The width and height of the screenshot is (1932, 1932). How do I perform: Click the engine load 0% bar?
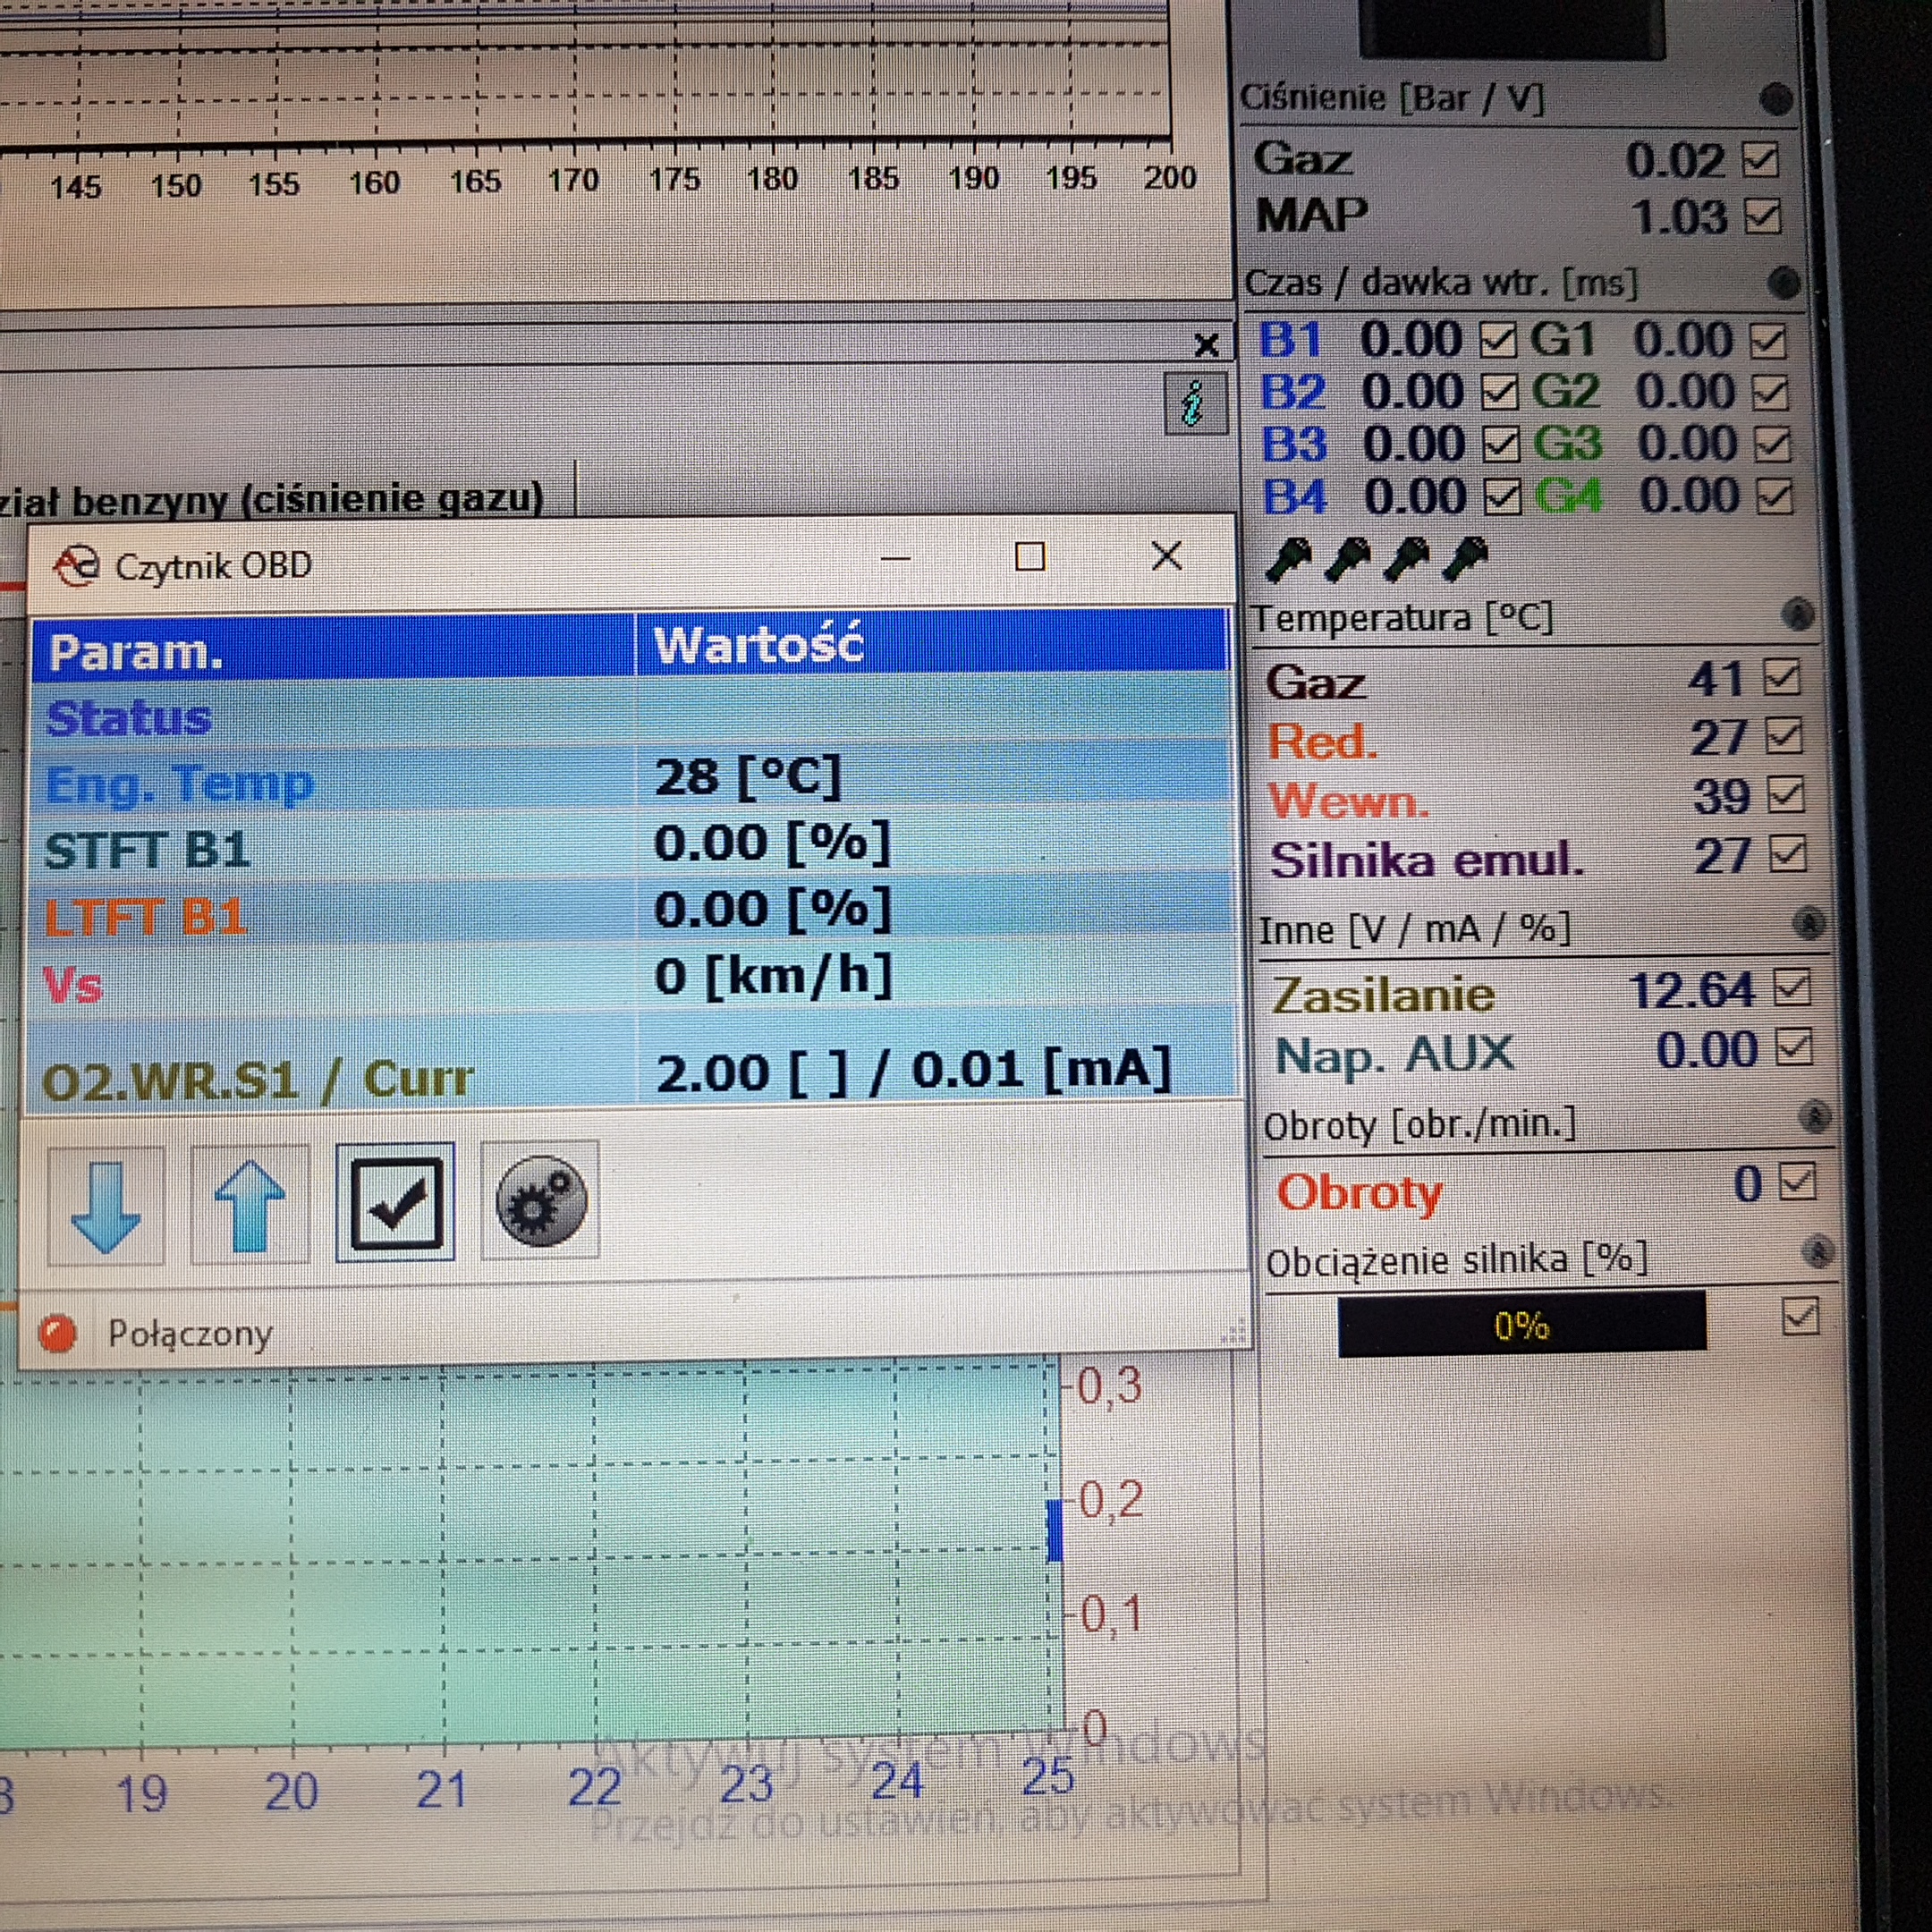coord(1521,1325)
